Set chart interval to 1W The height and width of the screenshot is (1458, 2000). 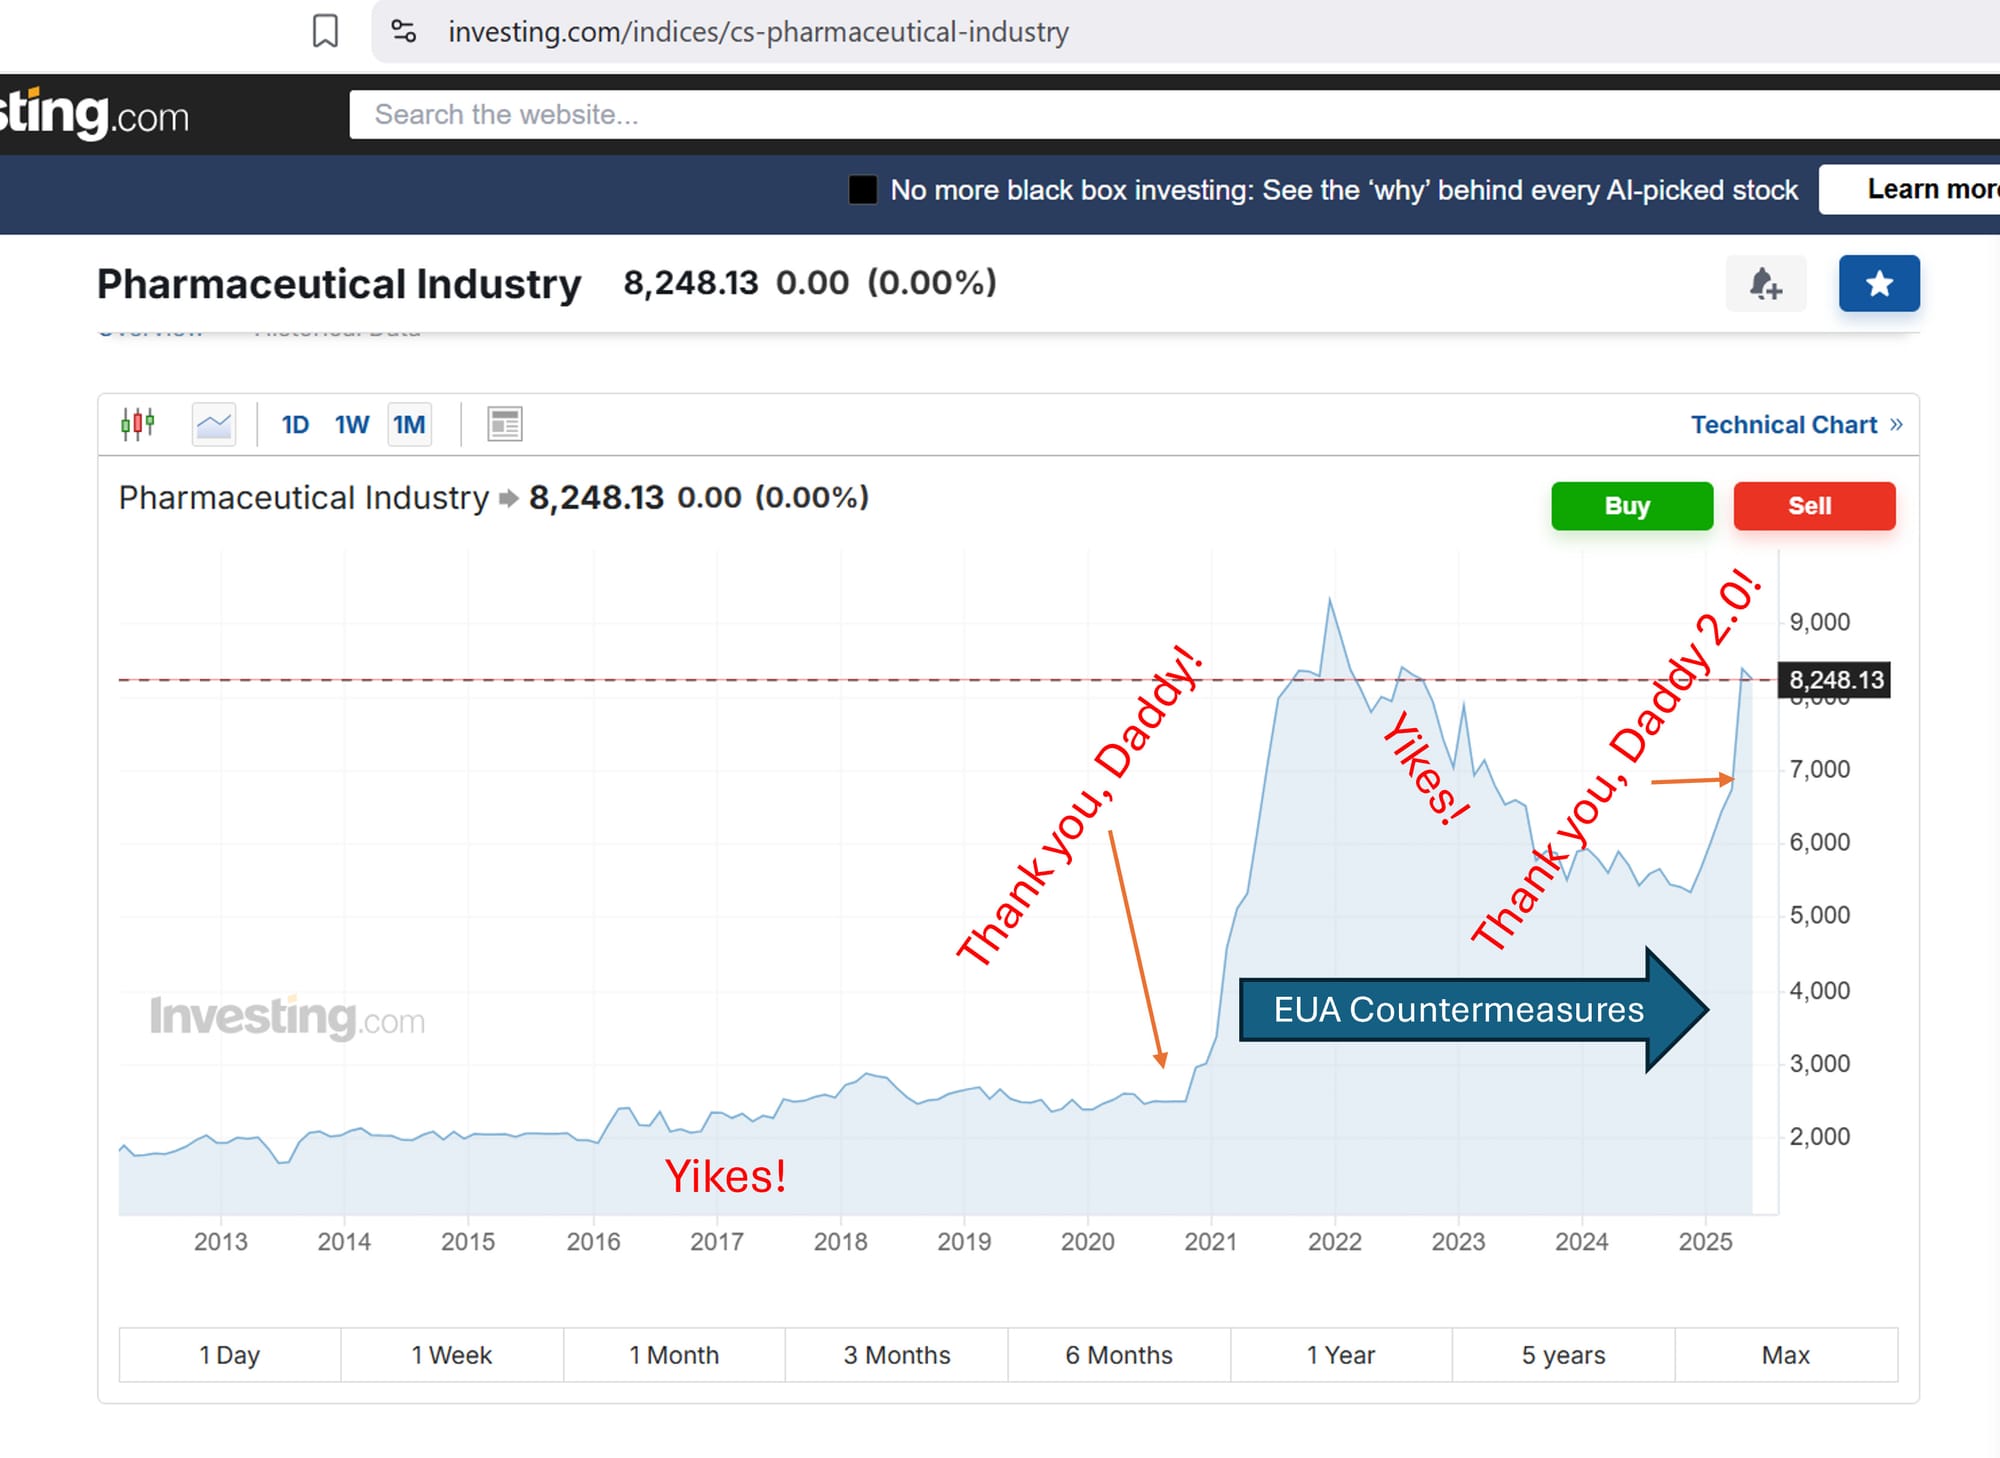pos(352,425)
